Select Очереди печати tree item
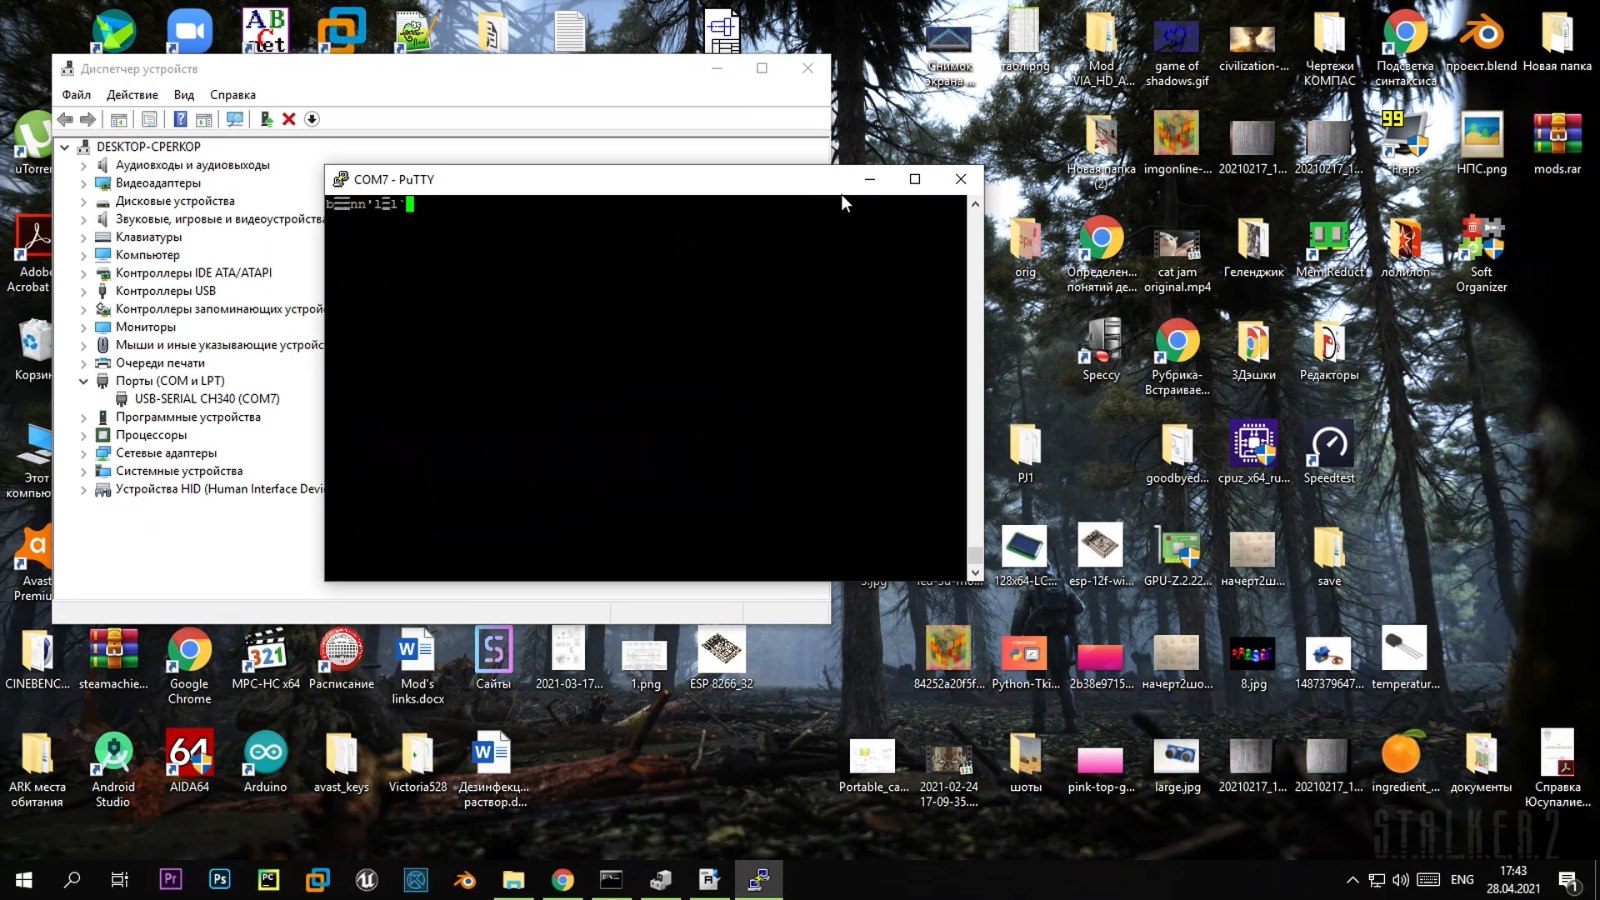1600x900 pixels. pyautogui.click(x=160, y=363)
